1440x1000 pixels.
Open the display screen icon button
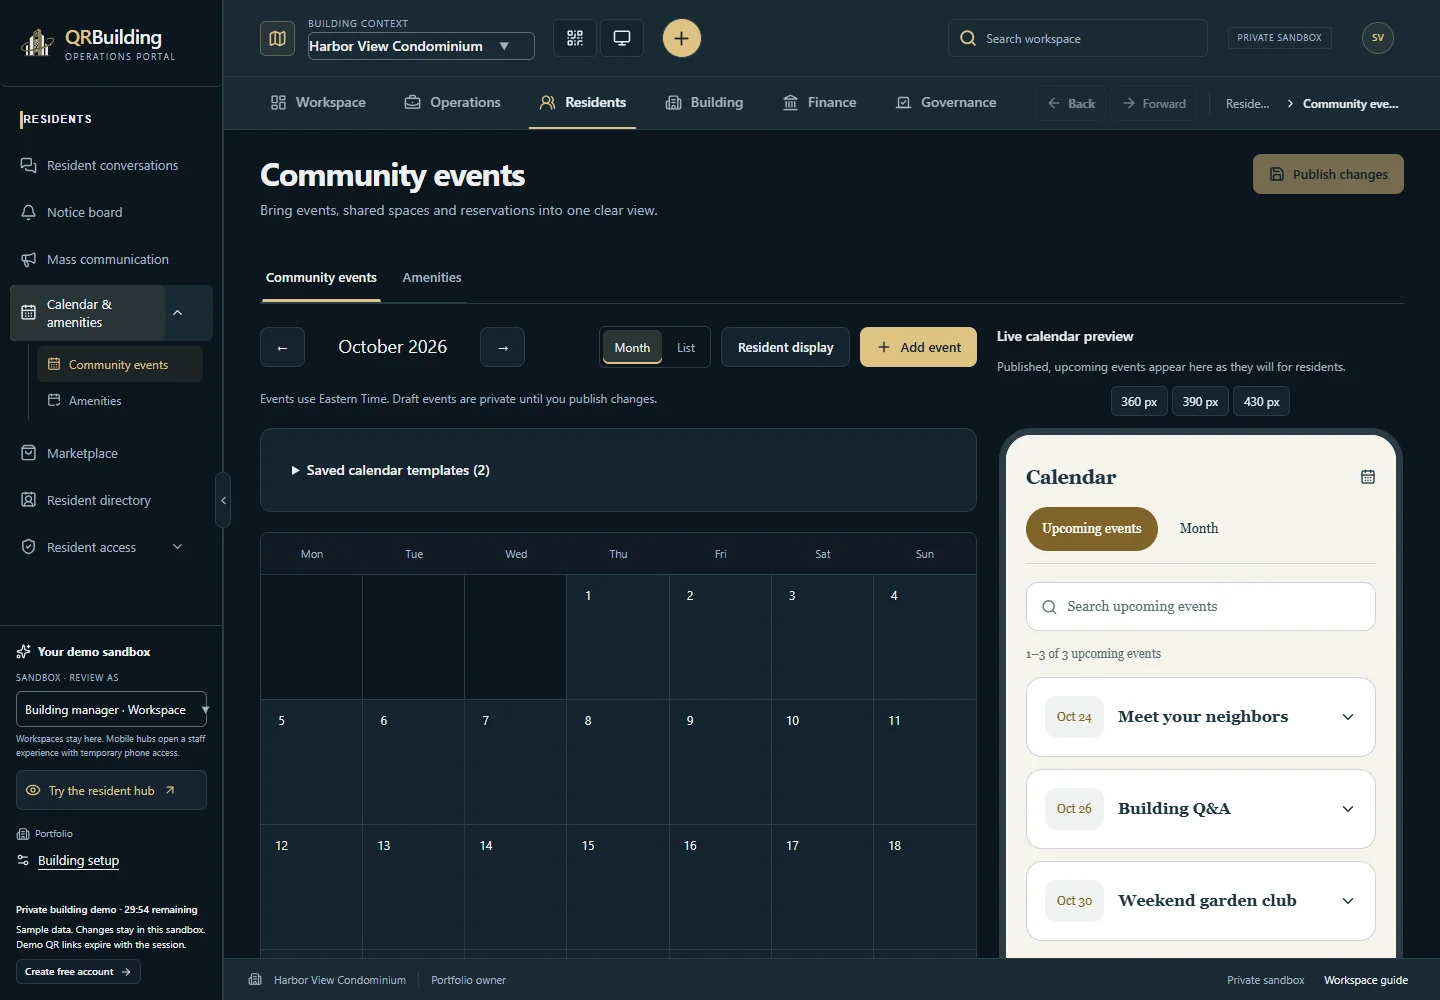622,38
